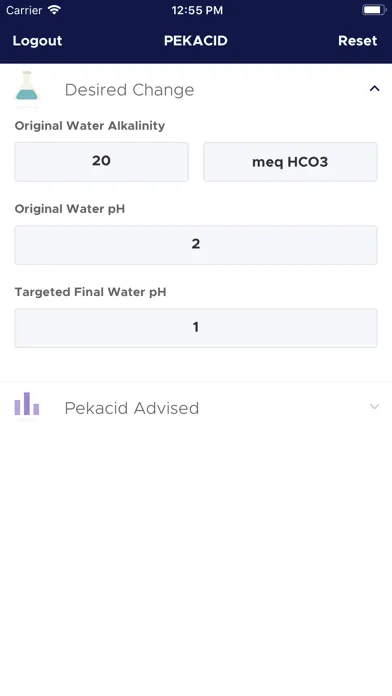Image resolution: width=392 pixels, height=696 pixels.
Task: Tap the purple bar chart icon
Action: 27,403
